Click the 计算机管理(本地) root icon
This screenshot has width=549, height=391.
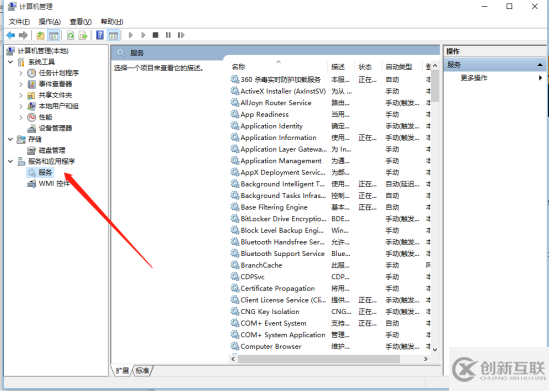point(11,51)
